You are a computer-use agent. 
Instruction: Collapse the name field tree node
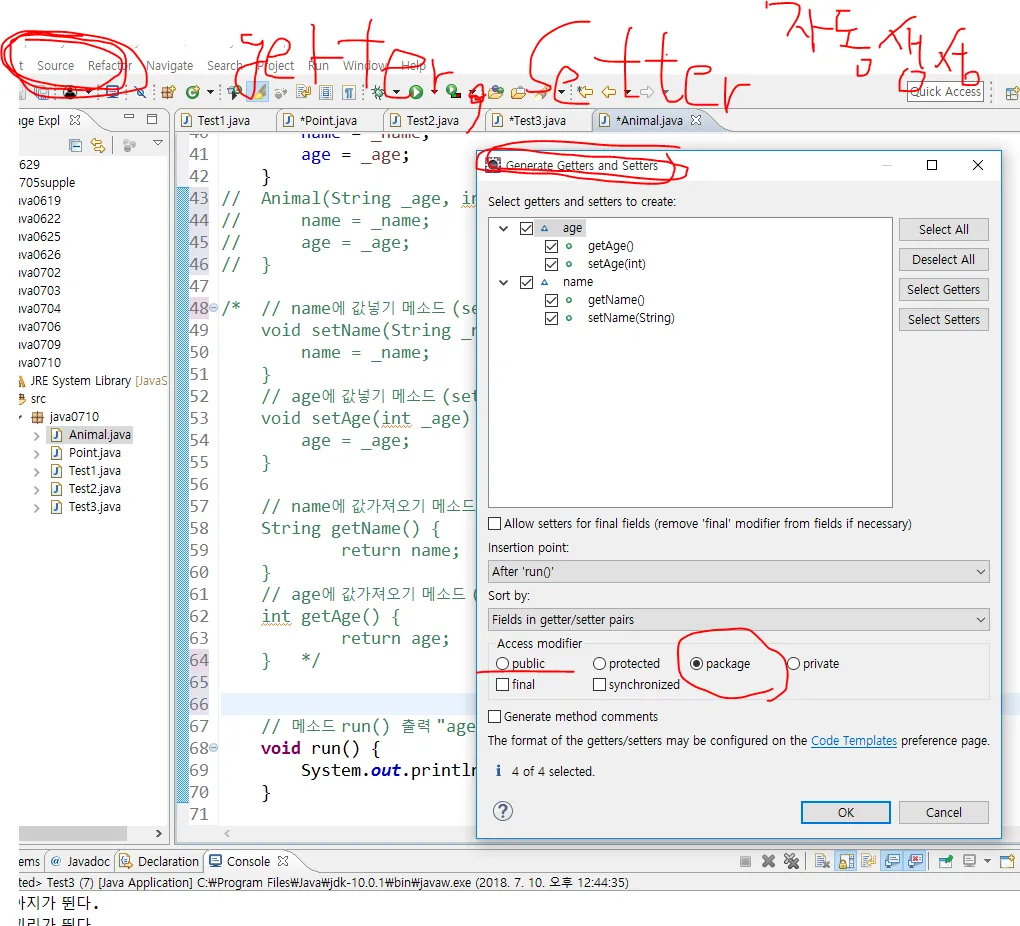(503, 282)
